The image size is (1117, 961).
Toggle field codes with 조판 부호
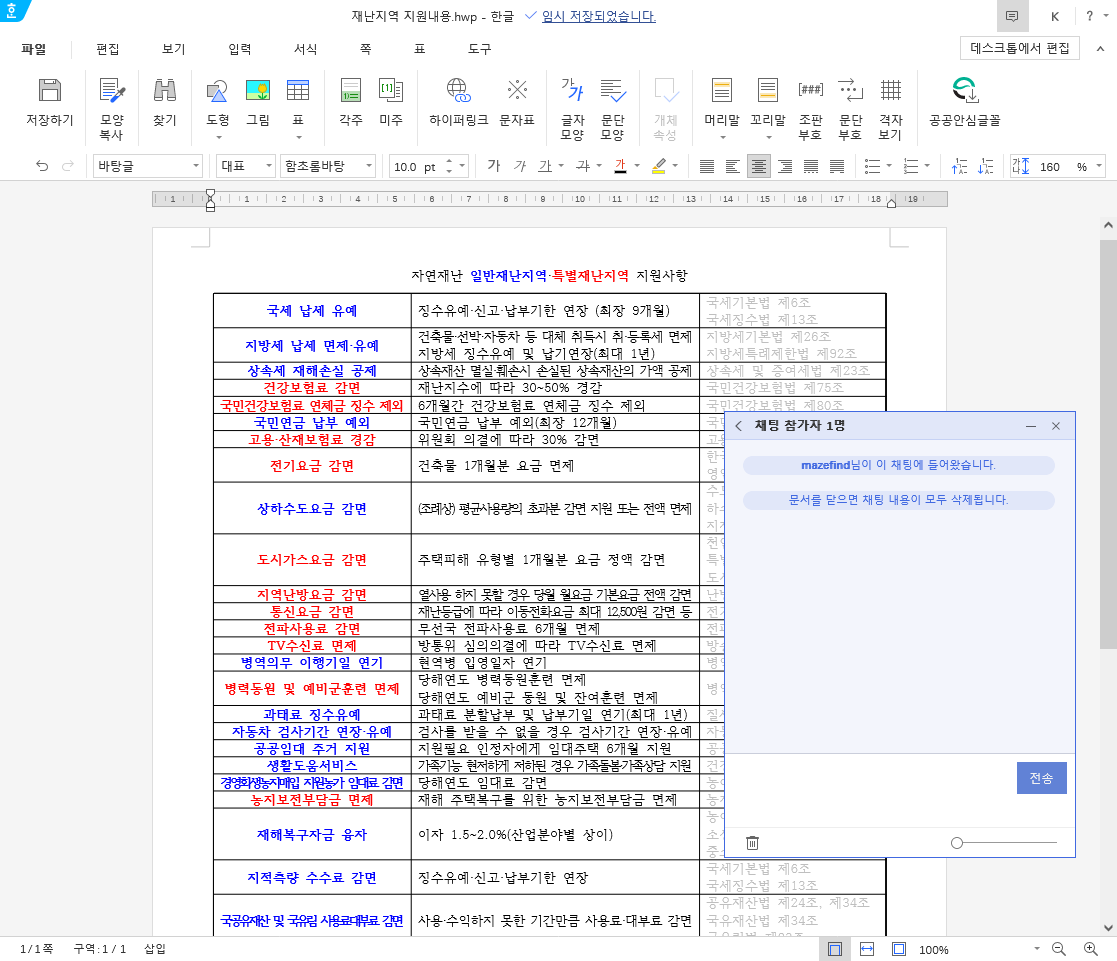(811, 91)
